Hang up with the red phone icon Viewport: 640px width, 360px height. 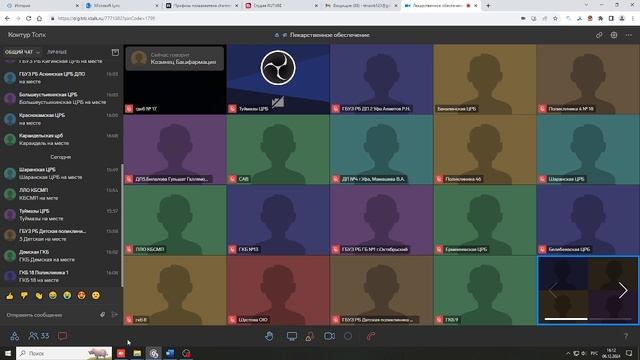coord(371,336)
